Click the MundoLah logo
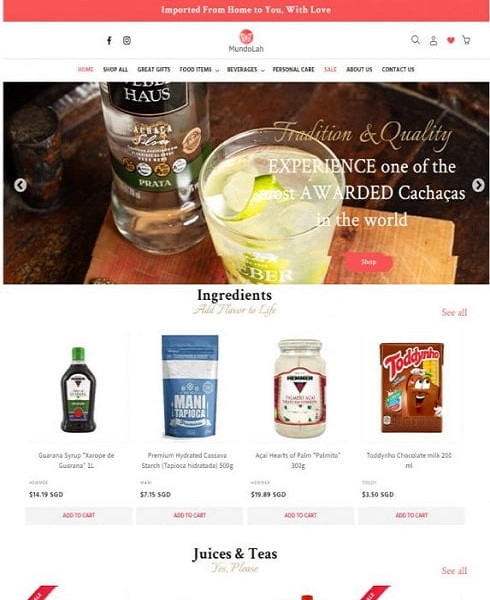 tap(246, 41)
